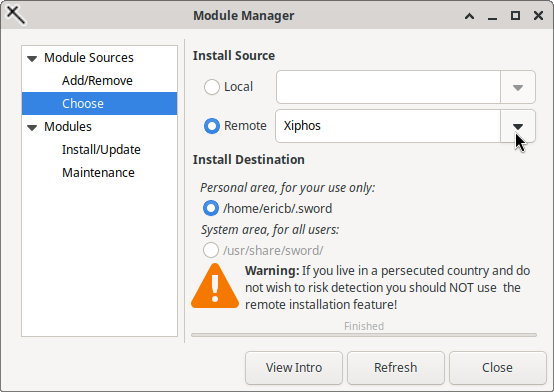
Task: Click the 'Personal area, for your use only' label
Action: pyautogui.click(x=287, y=188)
